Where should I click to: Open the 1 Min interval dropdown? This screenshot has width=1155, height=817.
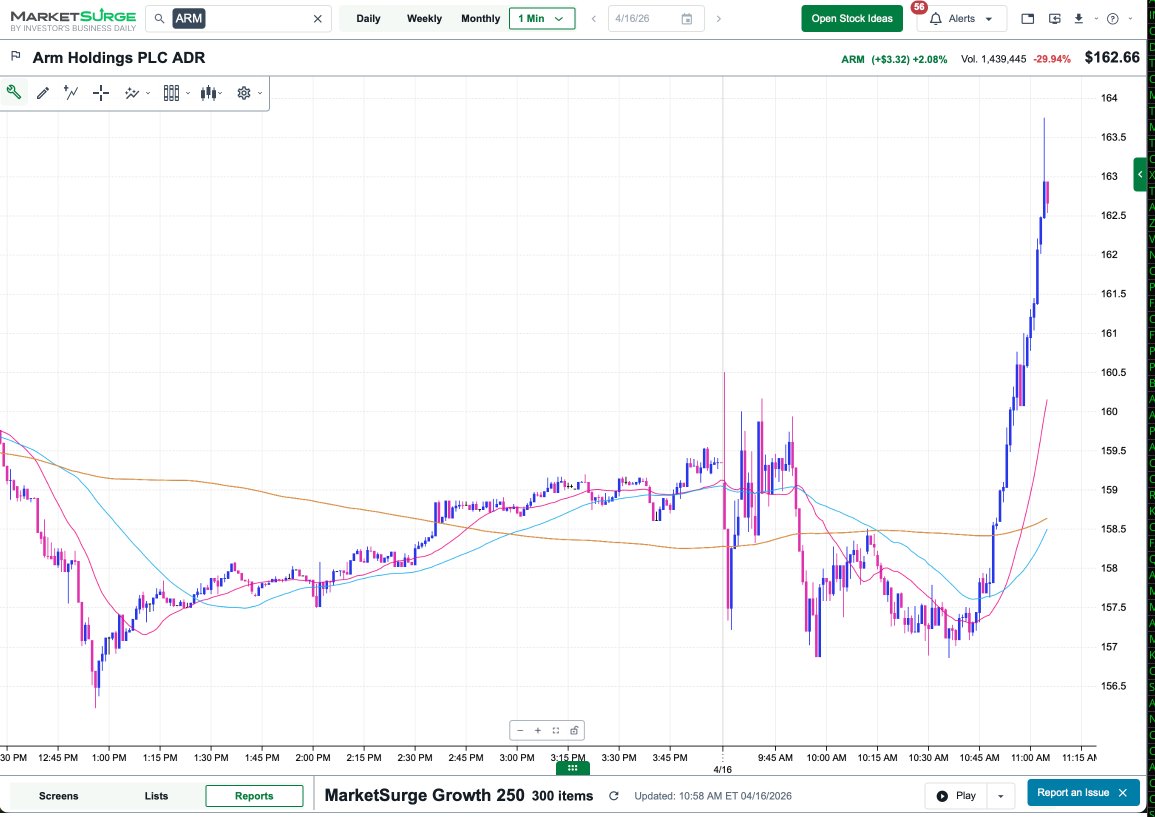[541, 18]
